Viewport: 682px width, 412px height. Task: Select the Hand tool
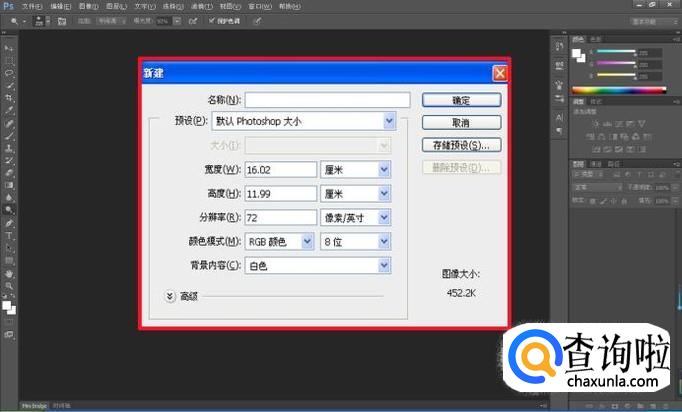pyautogui.click(x=9, y=274)
